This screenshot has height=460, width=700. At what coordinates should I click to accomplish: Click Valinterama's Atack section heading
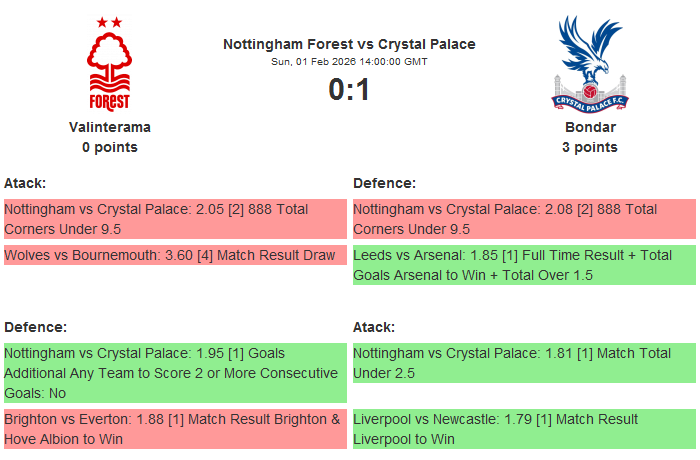25,183
